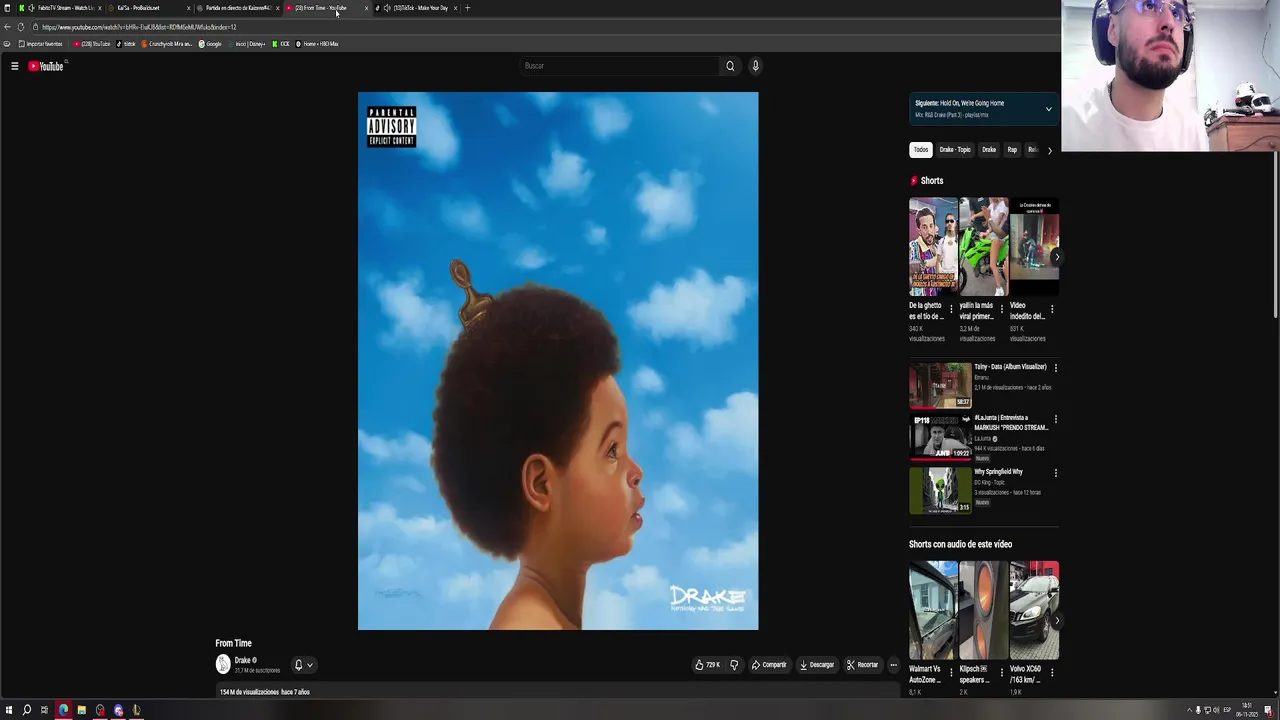Open options for yailin short
The image size is (1280, 720).
1001,310
